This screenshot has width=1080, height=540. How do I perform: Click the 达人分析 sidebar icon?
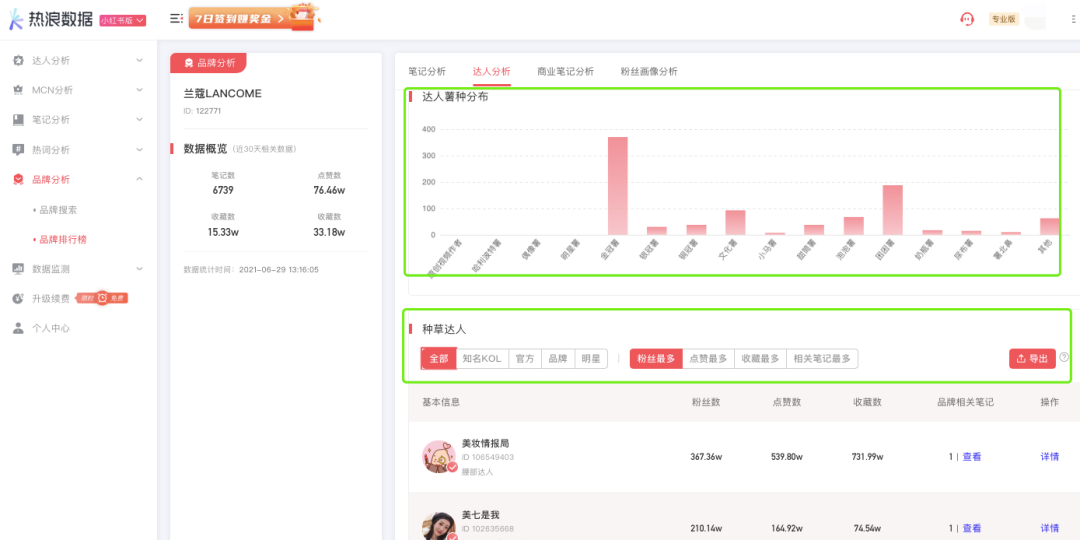19,61
